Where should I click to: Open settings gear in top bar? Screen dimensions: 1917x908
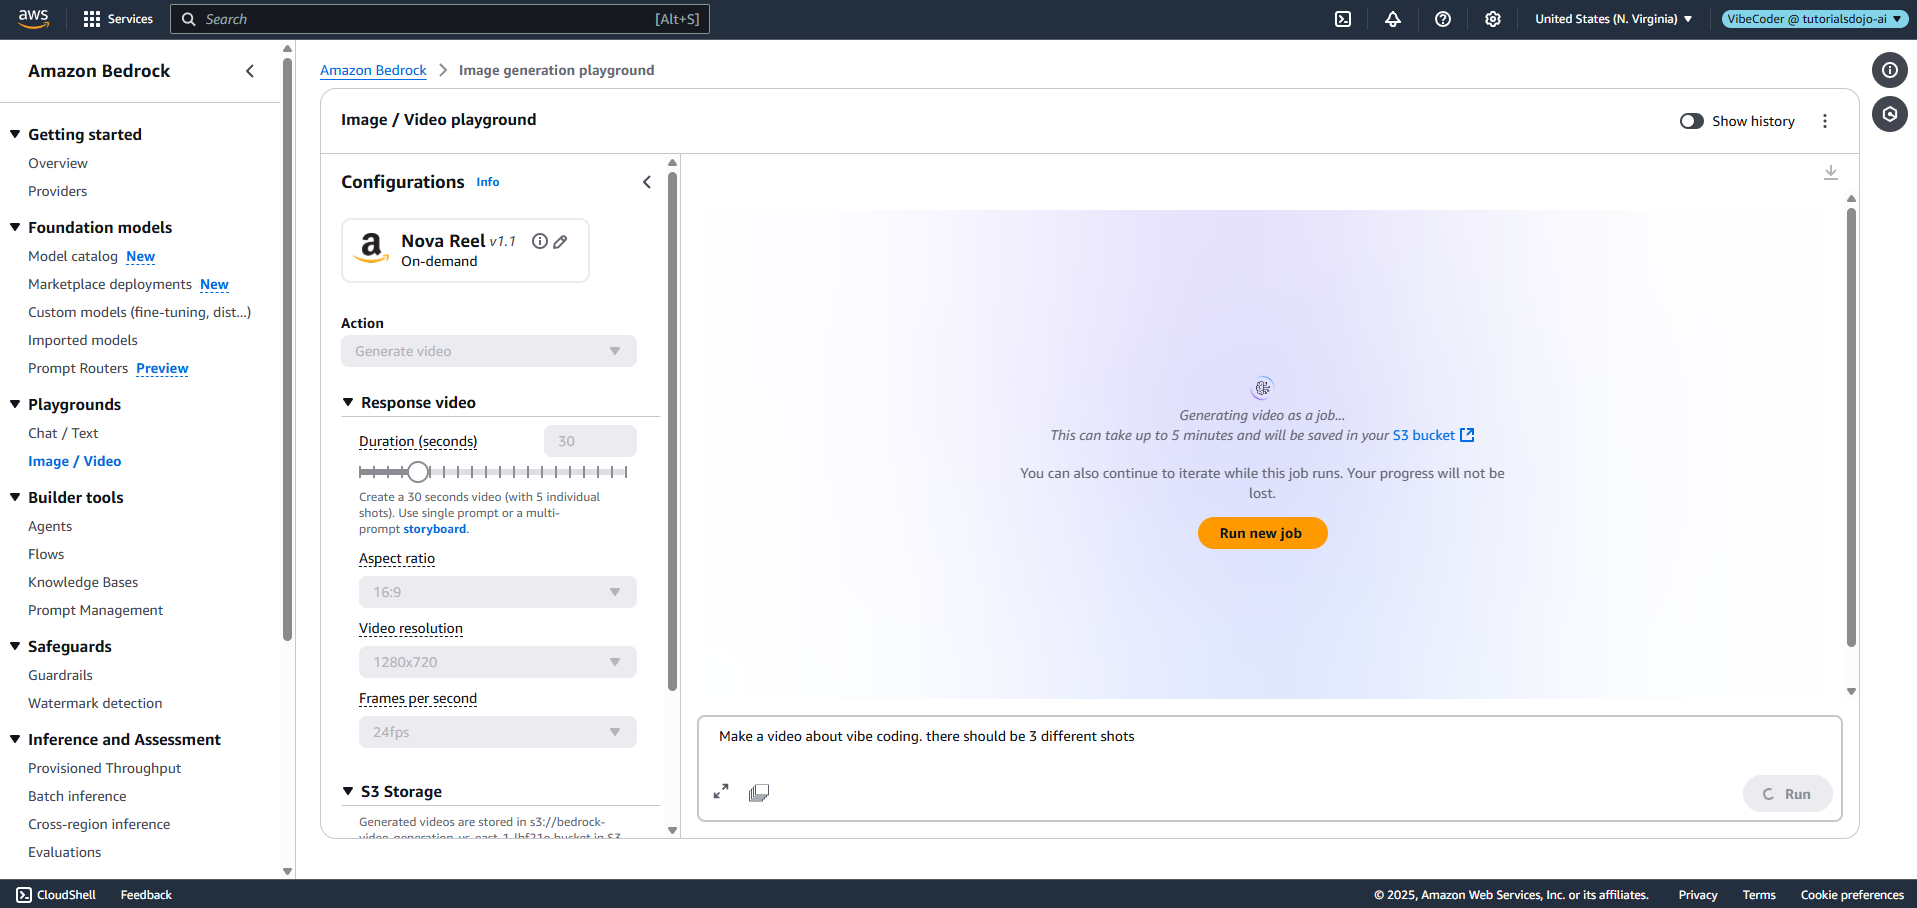1493,19
